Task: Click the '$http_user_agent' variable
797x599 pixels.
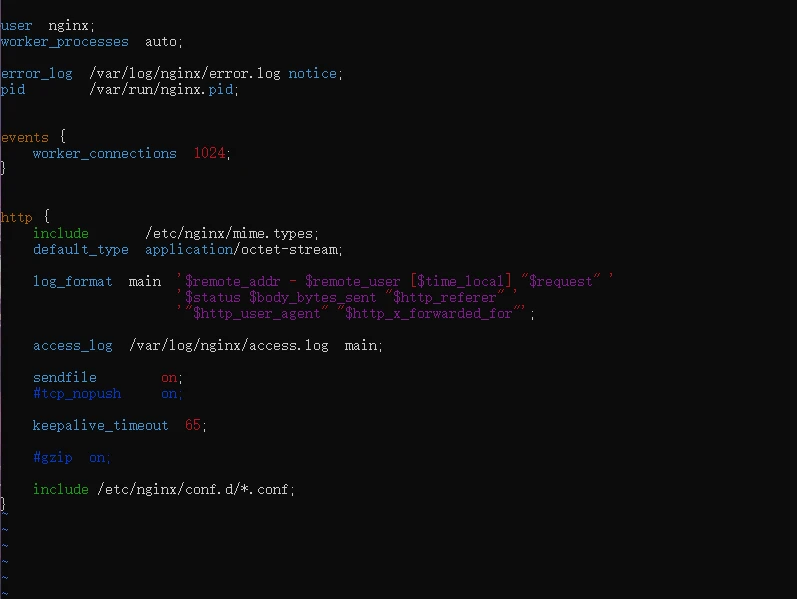Action: tap(257, 314)
